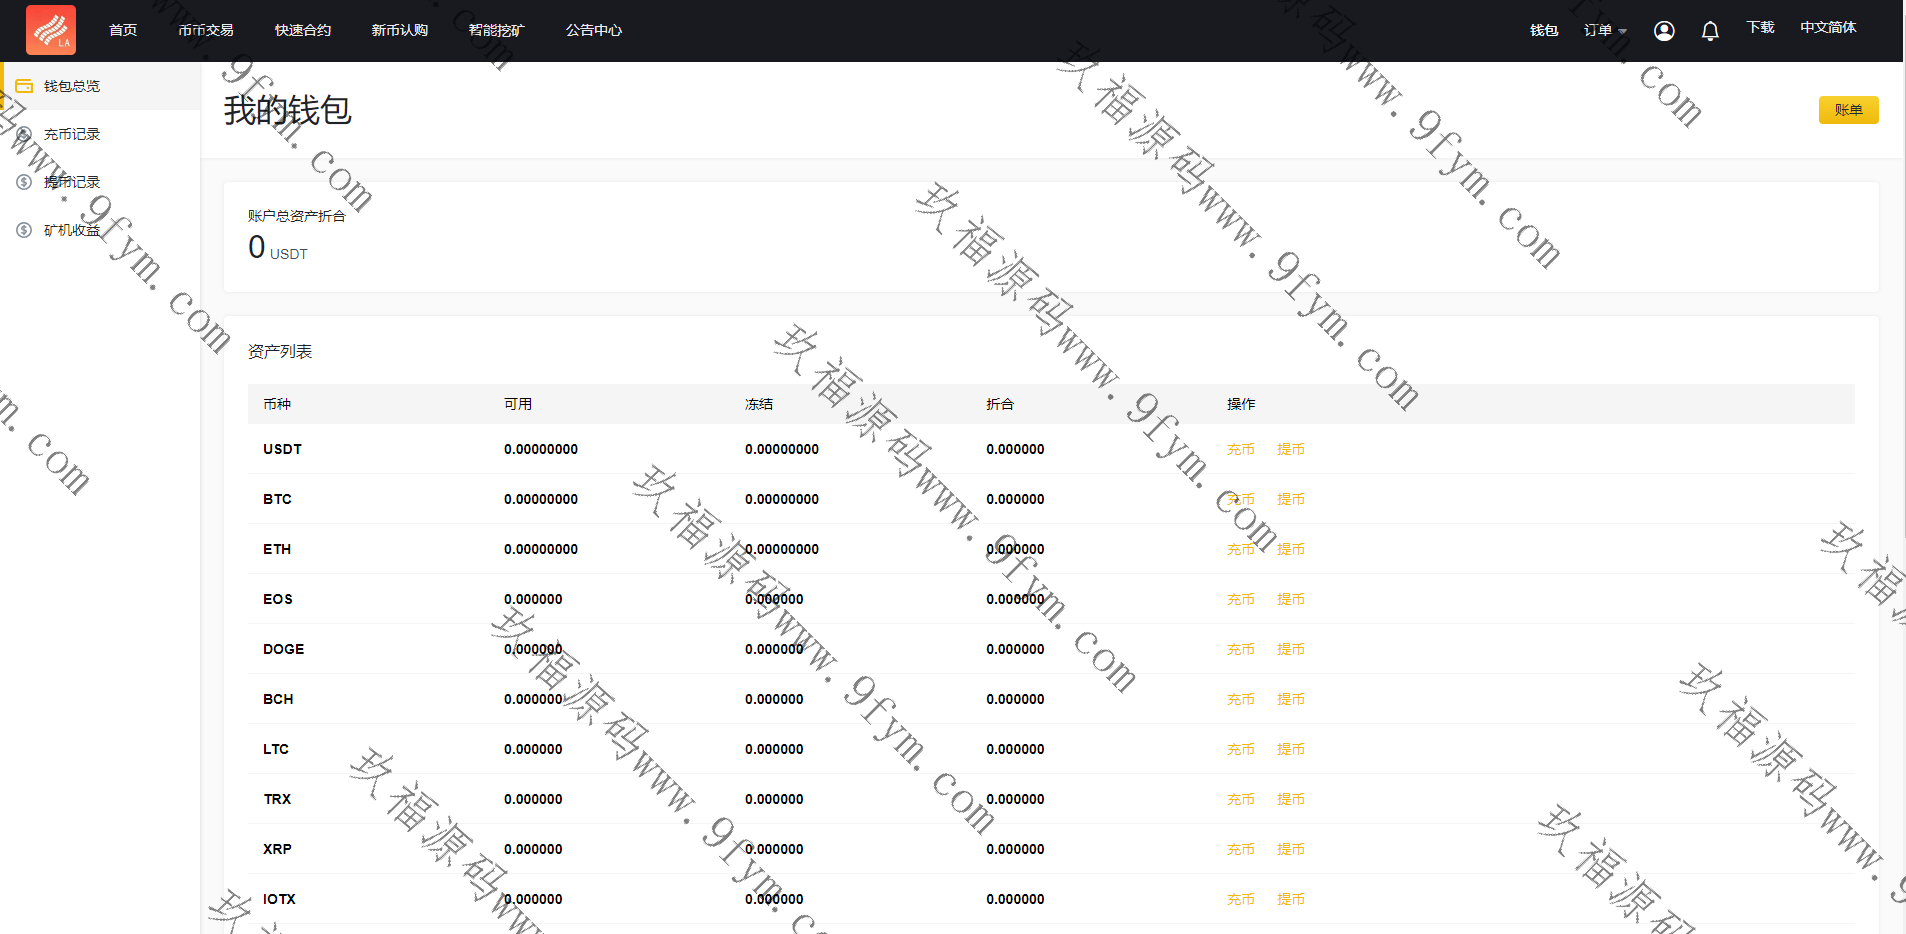The width and height of the screenshot is (1906, 934).
Task: Select 提币 in the DOGE row
Action: click(1290, 649)
